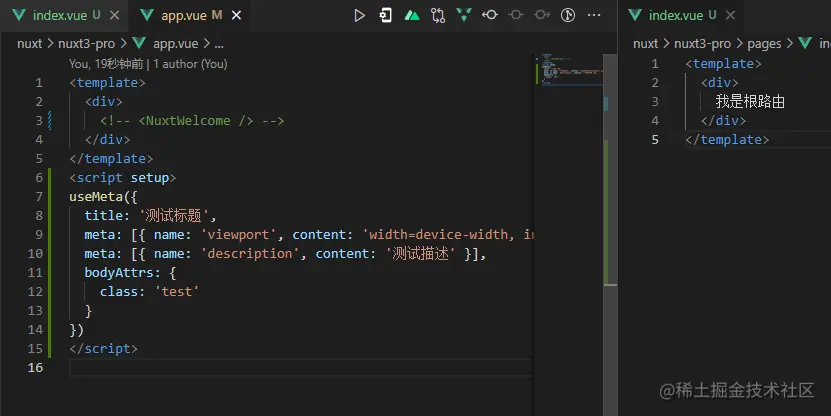Click 'nuxt' breadcrumb in the right editor
This screenshot has width=831, height=416.
[645, 43]
